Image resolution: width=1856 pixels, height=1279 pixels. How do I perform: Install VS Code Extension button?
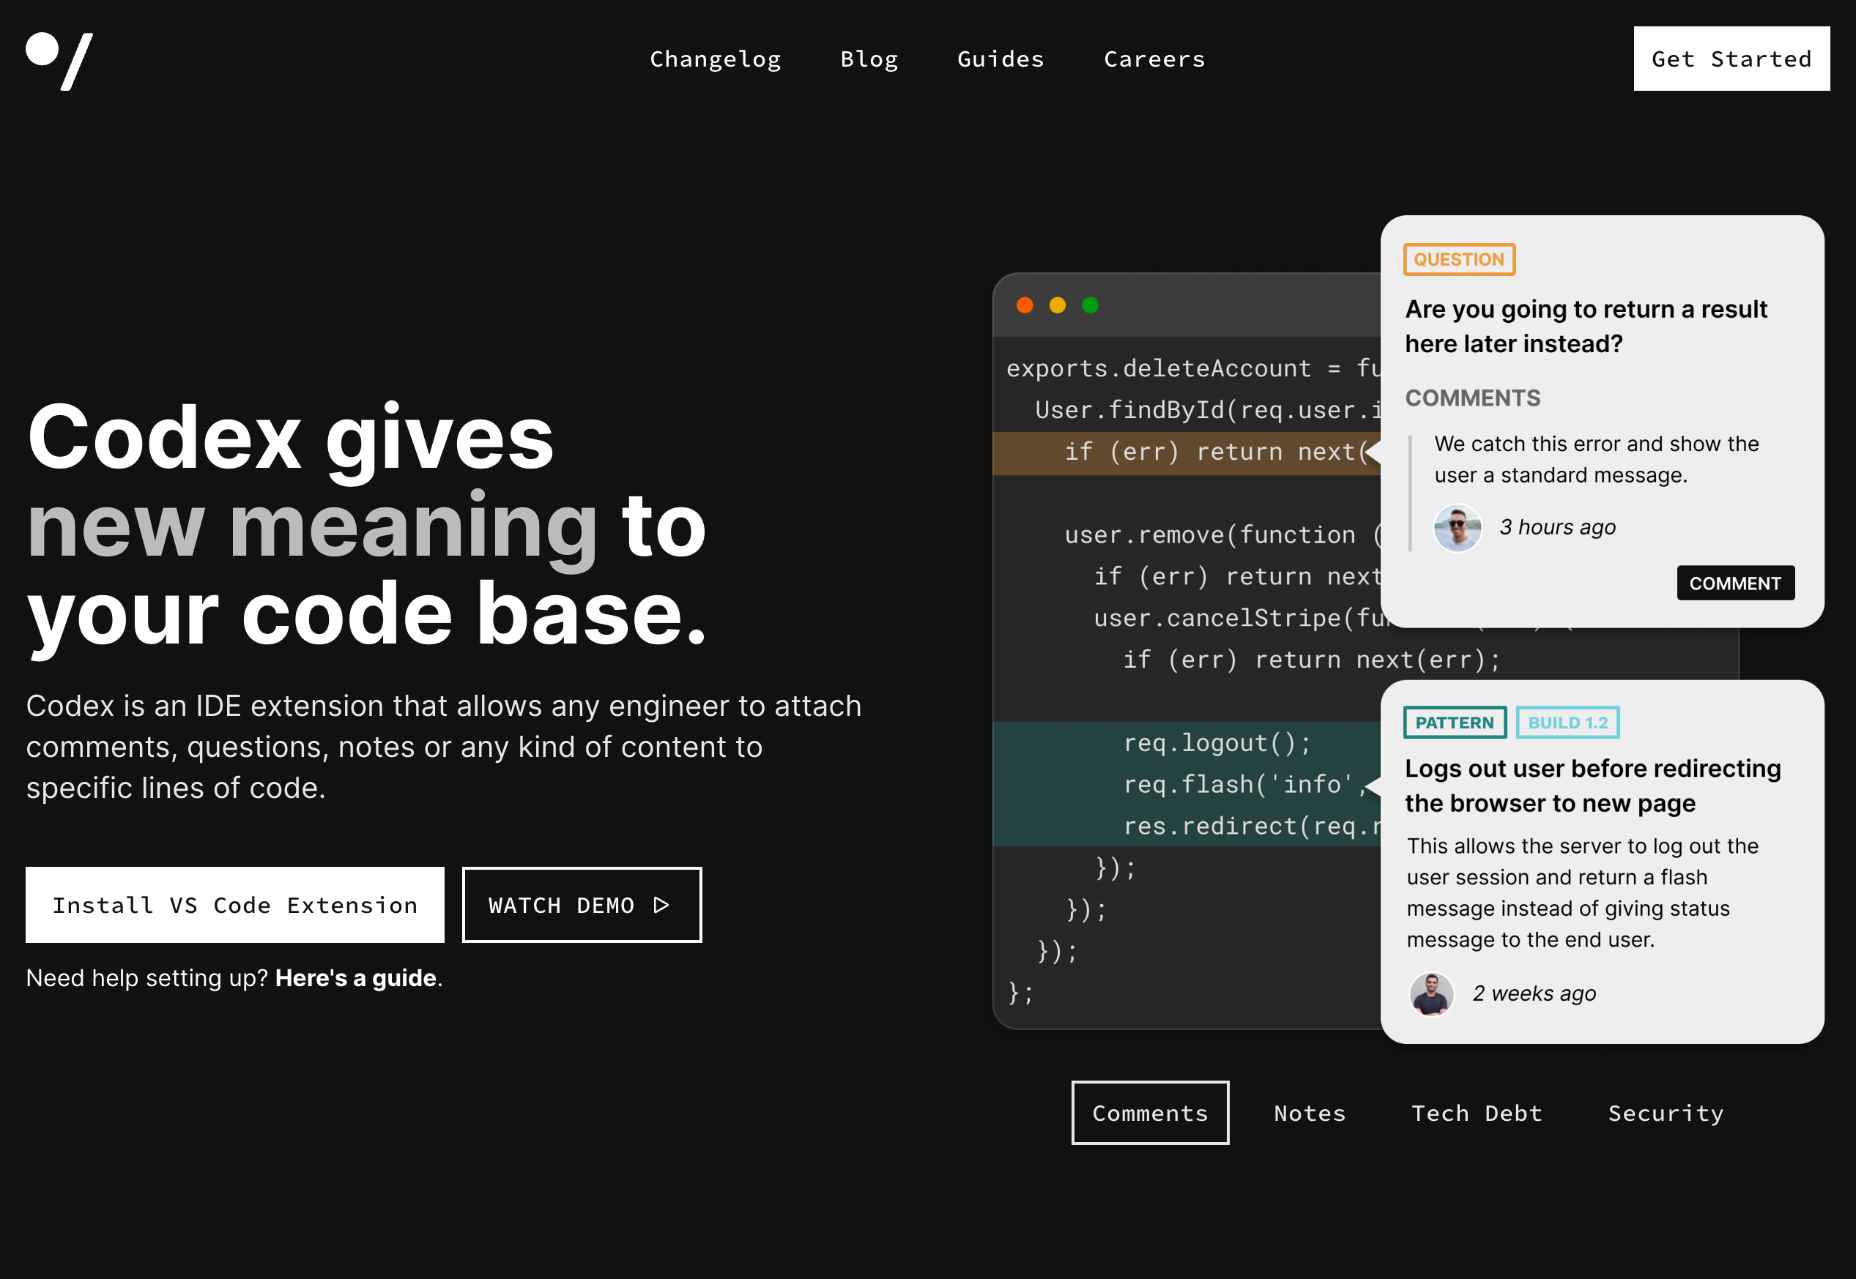(x=235, y=905)
